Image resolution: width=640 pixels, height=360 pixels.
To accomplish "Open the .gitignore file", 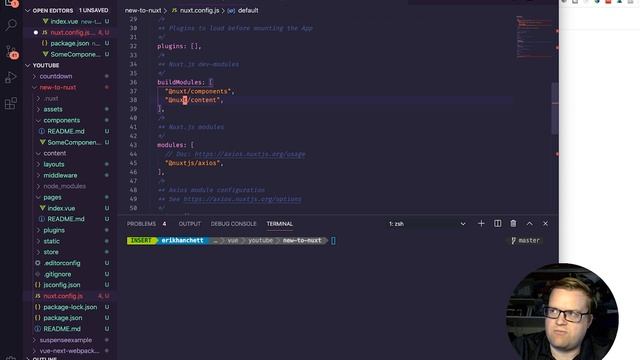I will coord(58,274).
